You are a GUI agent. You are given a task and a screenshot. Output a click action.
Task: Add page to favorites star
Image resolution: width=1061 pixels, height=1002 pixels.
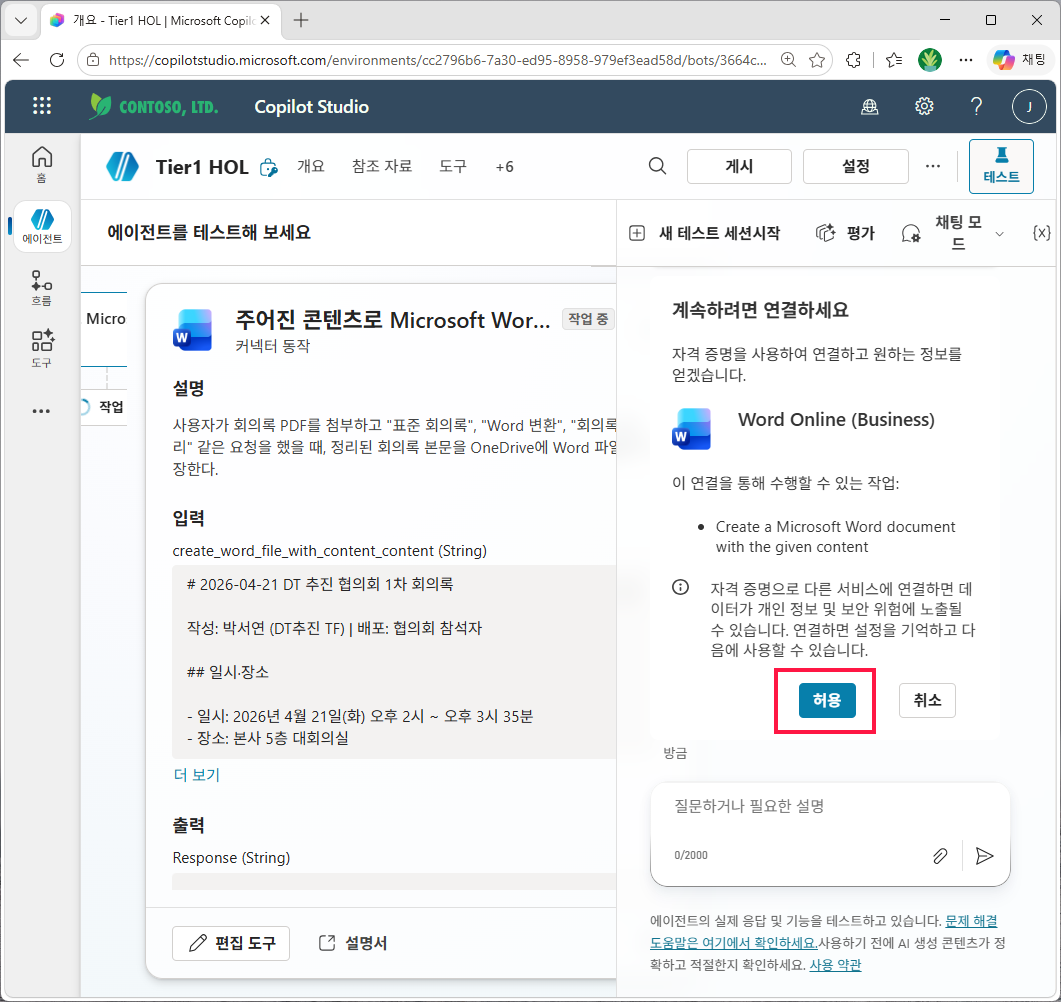point(817,60)
